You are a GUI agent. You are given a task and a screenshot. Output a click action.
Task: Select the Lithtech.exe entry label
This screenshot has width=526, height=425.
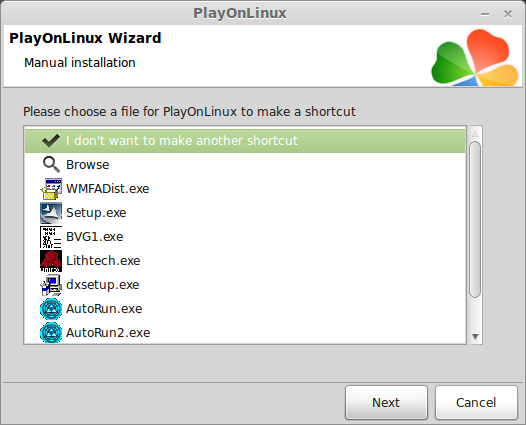103,261
